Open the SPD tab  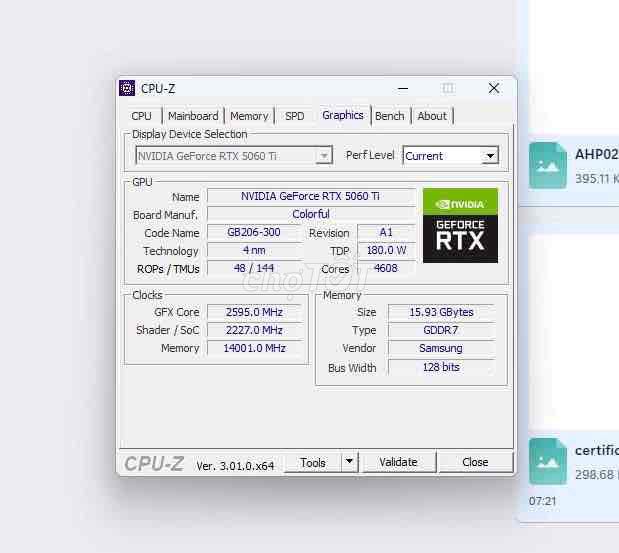(x=294, y=116)
